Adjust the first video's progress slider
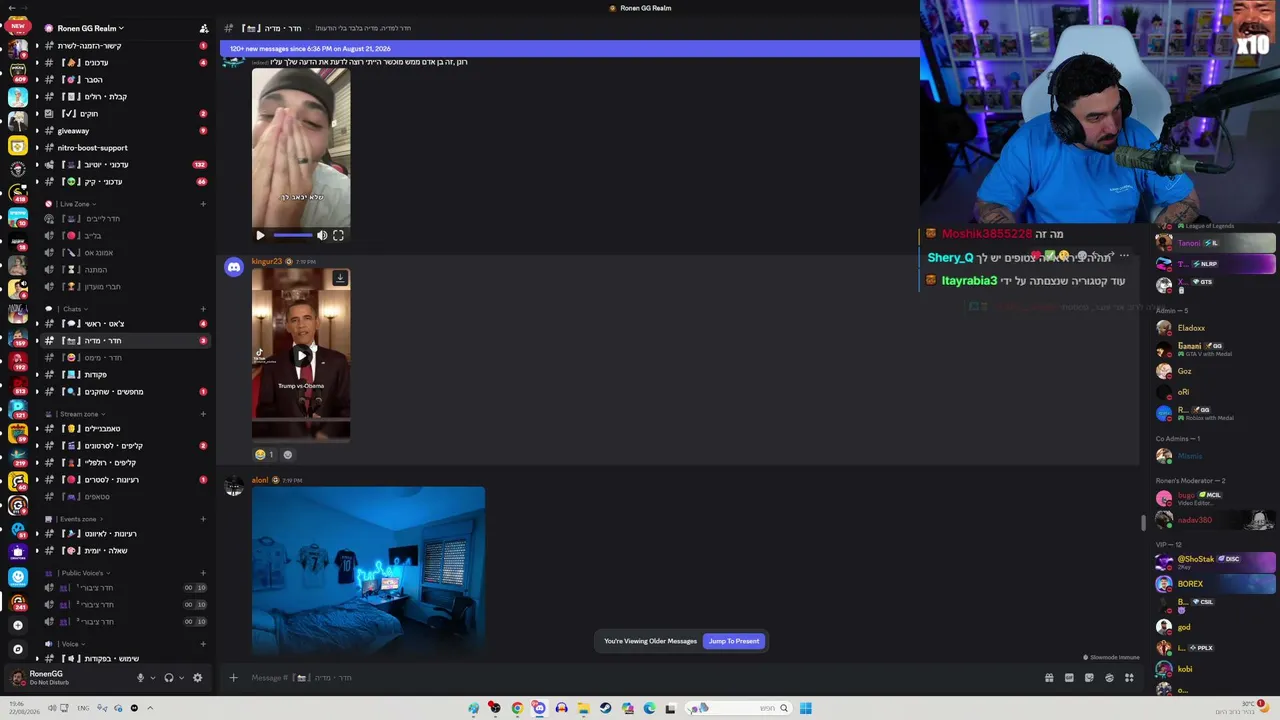This screenshot has width=1280, height=720. [292, 236]
